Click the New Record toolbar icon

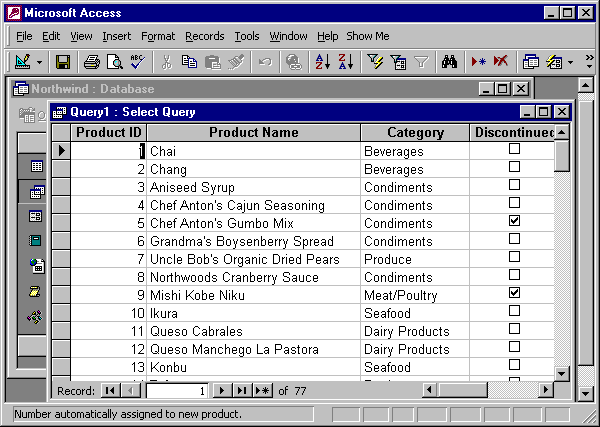click(478, 62)
